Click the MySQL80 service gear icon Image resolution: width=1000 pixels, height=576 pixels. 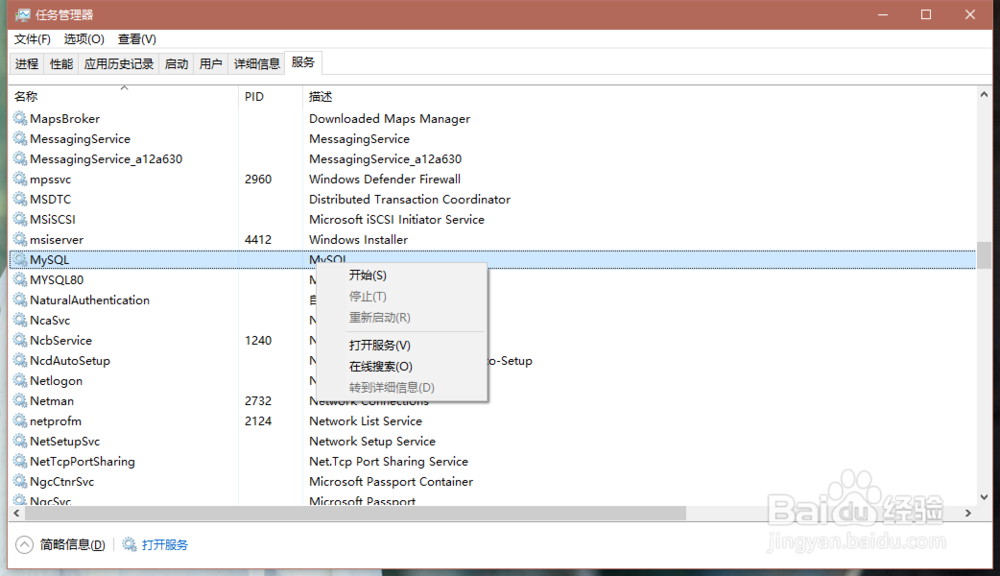pyautogui.click(x=20, y=280)
